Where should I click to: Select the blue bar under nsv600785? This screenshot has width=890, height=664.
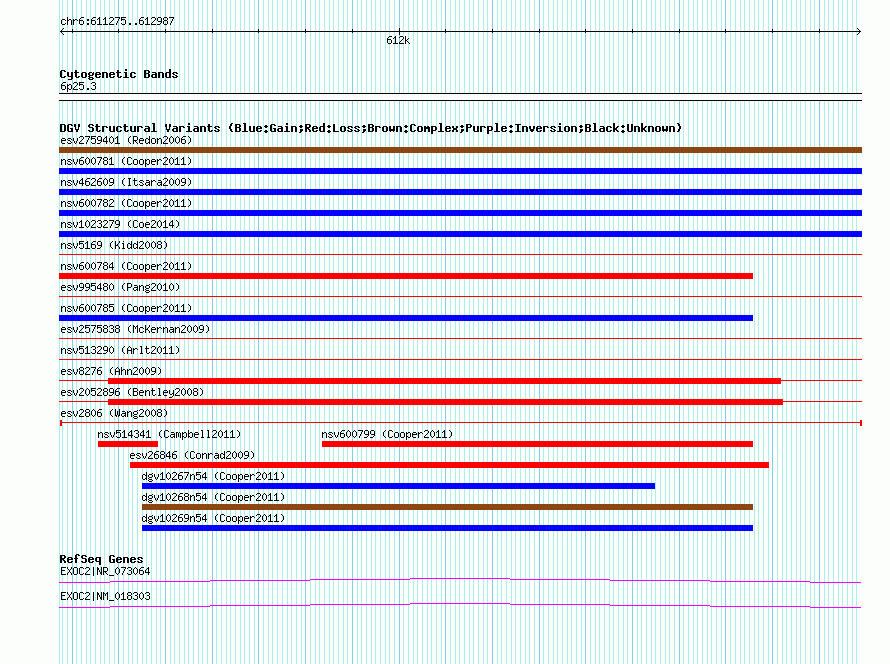click(x=406, y=318)
